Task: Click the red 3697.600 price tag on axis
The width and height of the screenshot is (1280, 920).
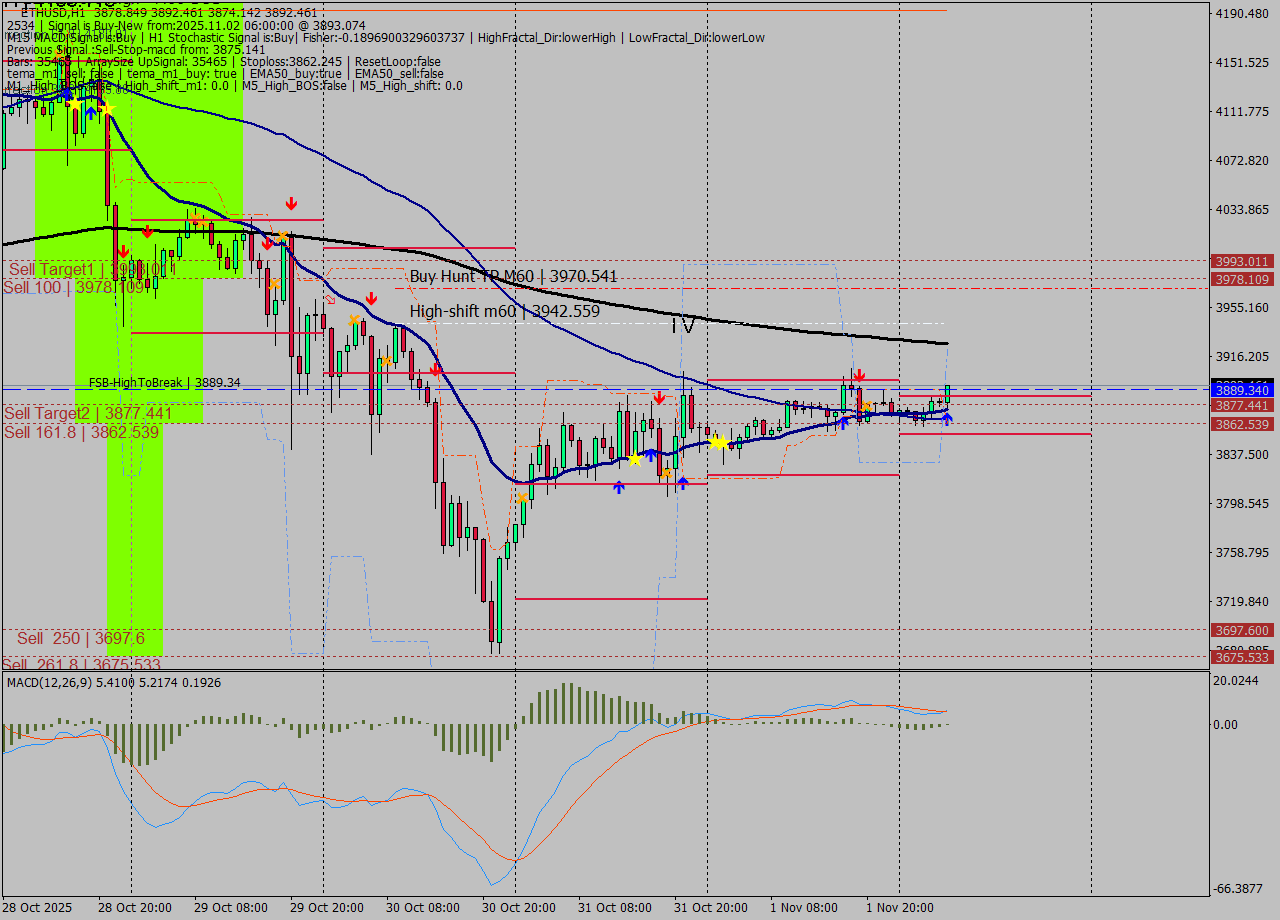Action: 1241,630
